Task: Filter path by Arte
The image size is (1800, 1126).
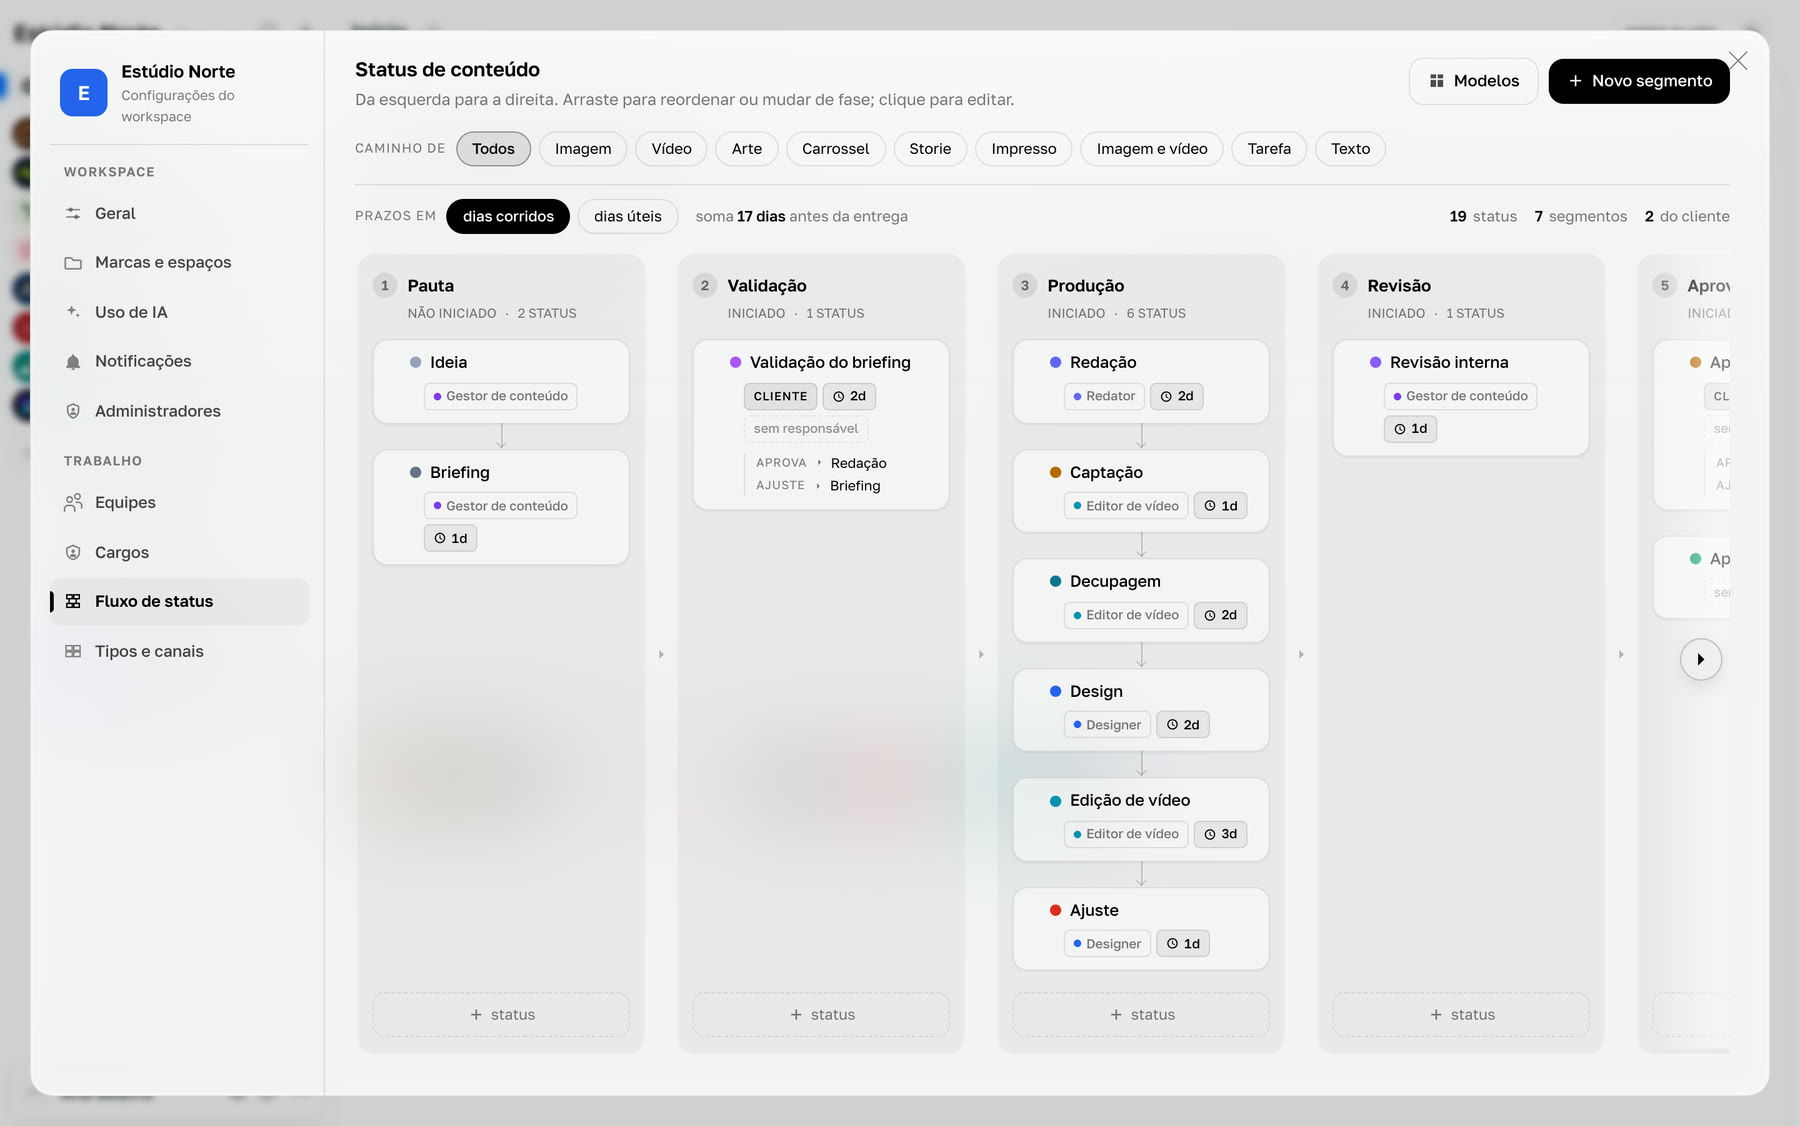Action: click(747, 149)
